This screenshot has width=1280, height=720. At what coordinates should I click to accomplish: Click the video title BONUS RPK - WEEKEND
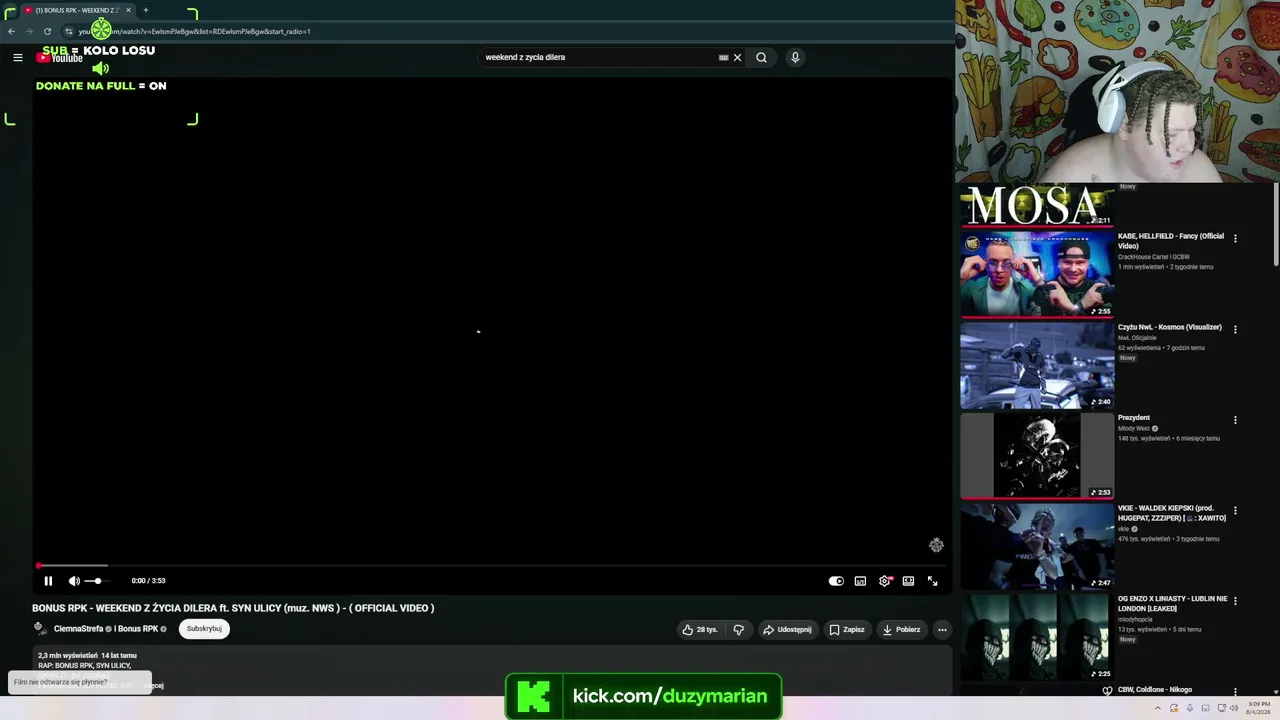[233, 608]
